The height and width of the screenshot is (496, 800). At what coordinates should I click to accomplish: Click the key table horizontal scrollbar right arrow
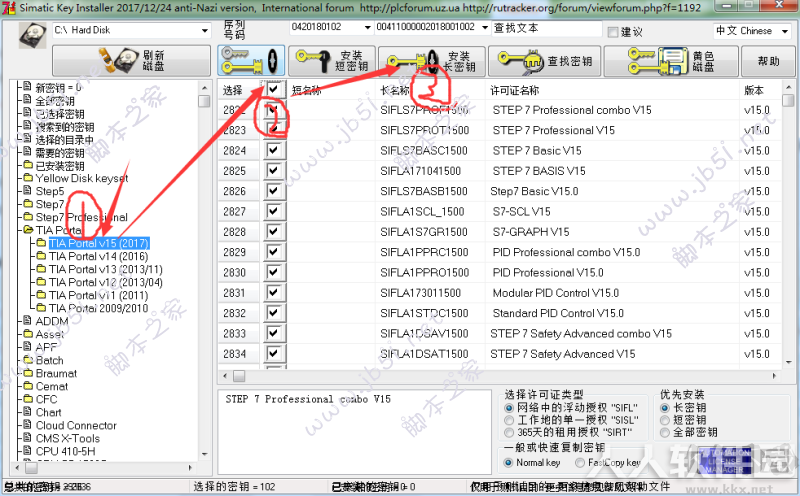[774, 376]
